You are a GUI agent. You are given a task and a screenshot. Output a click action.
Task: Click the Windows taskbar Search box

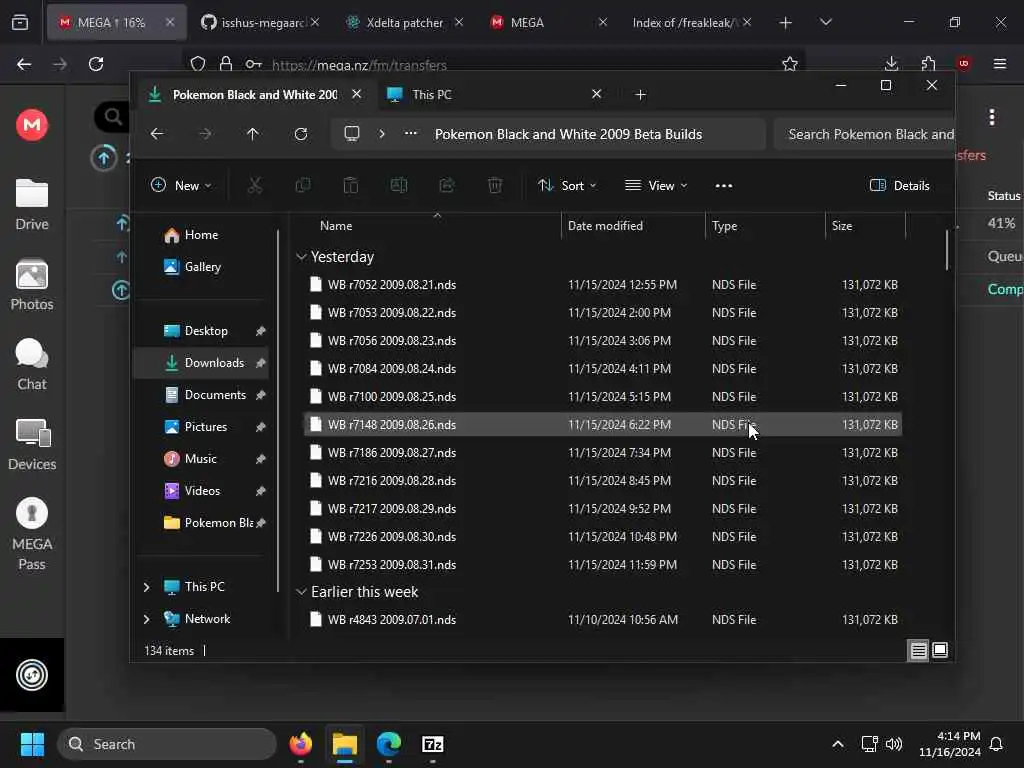point(167,744)
